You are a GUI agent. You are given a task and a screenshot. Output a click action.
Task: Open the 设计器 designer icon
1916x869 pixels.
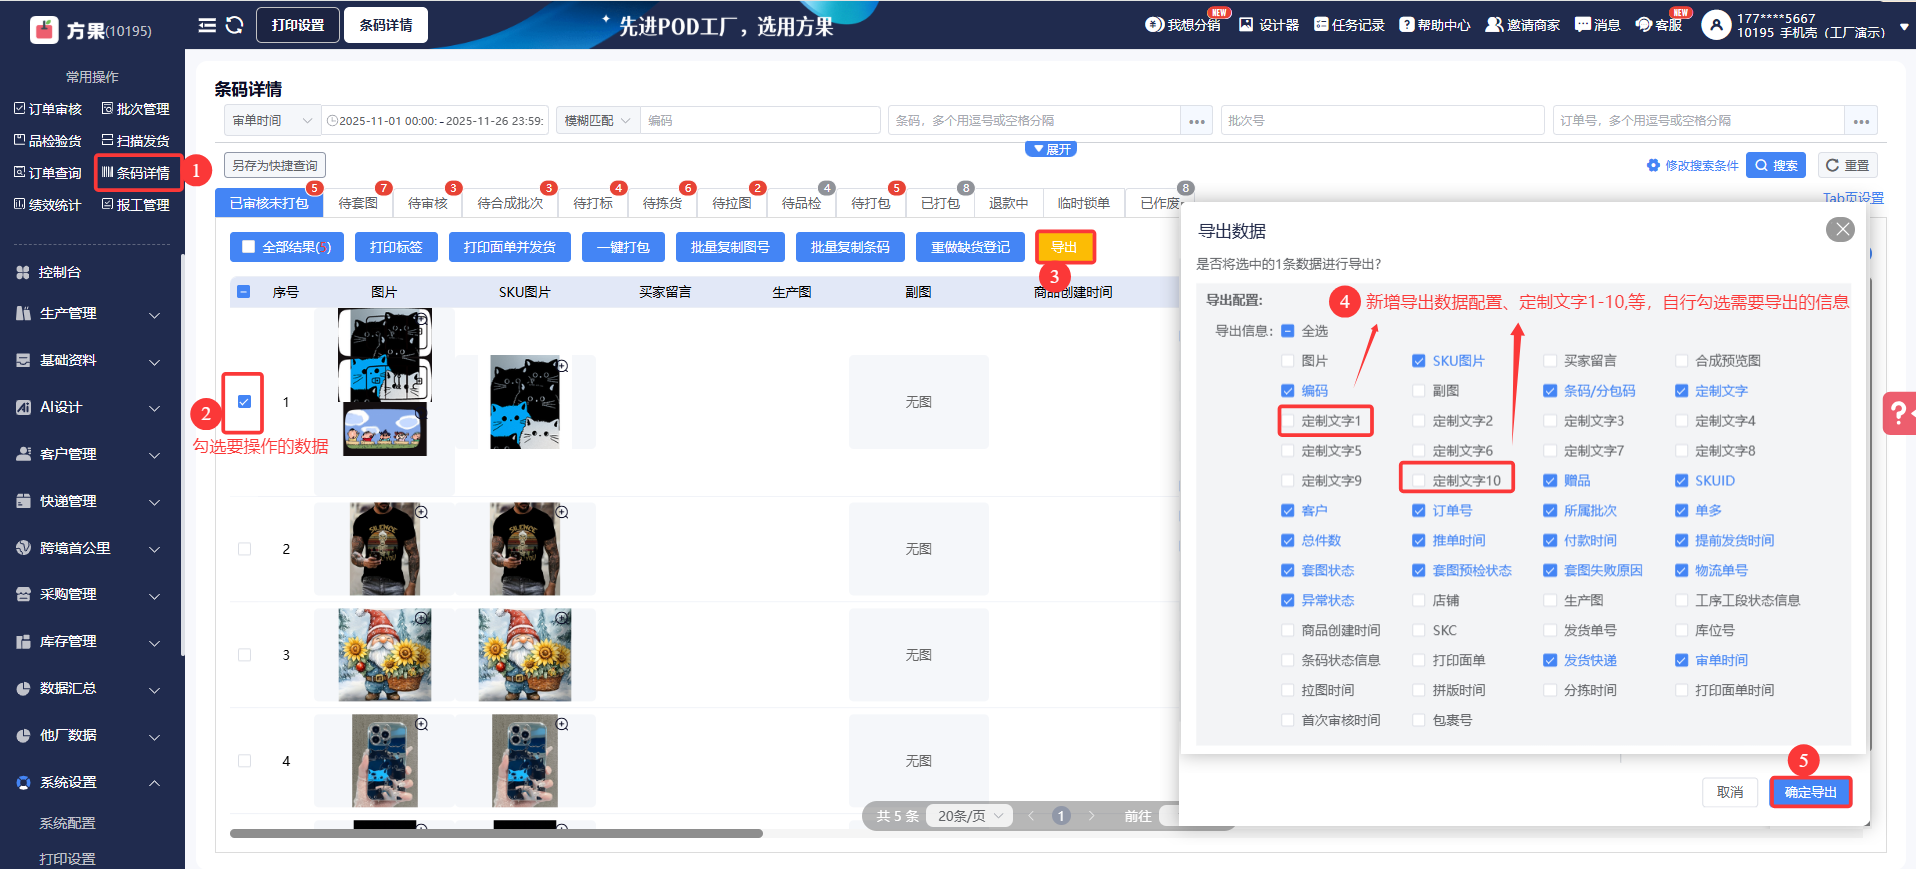[1246, 25]
